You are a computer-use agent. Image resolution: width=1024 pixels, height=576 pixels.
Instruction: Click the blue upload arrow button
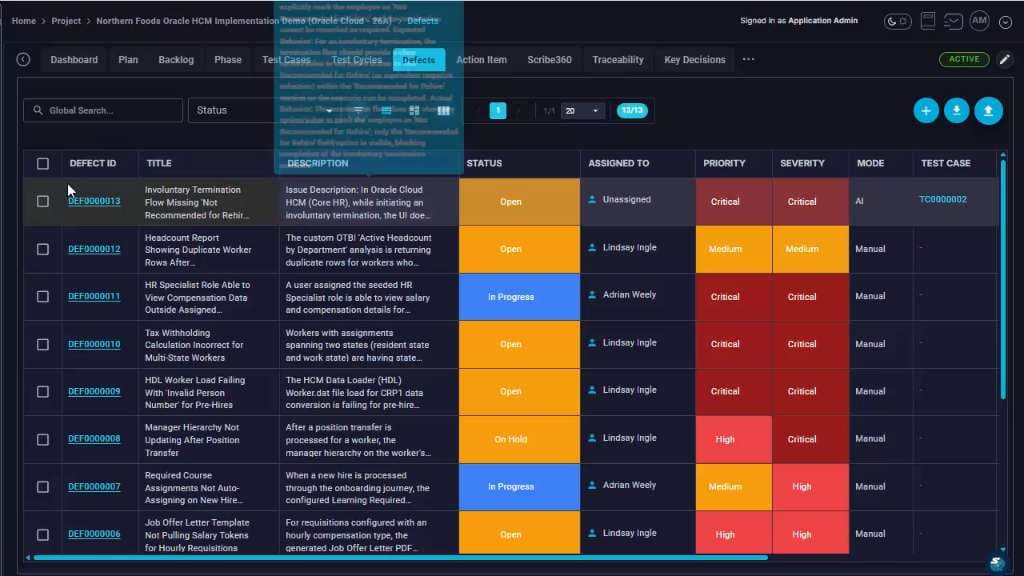pos(988,111)
